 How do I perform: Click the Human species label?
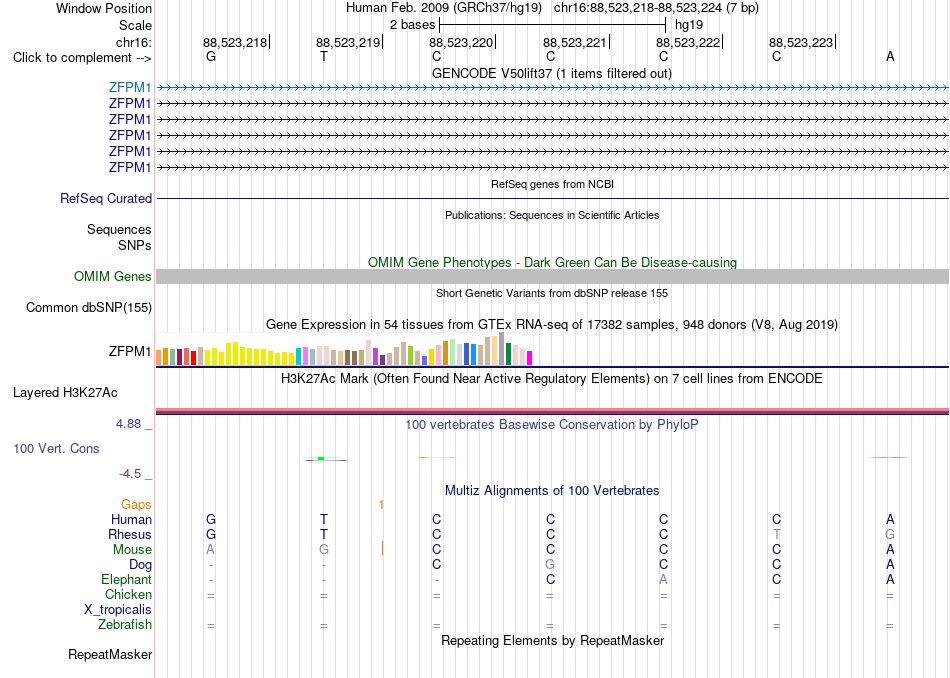[x=131, y=520]
